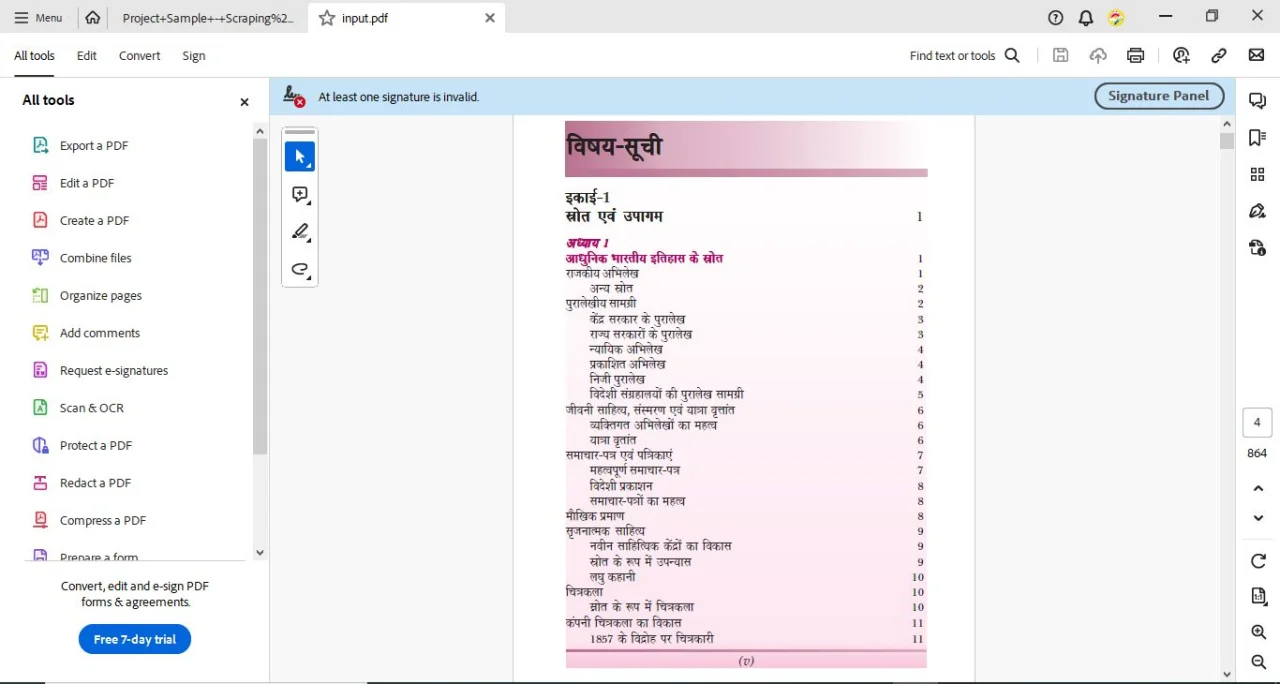Image resolution: width=1280 pixels, height=684 pixels.
Task: Open the hamburger Menu button
Action: tap(38, 17)
